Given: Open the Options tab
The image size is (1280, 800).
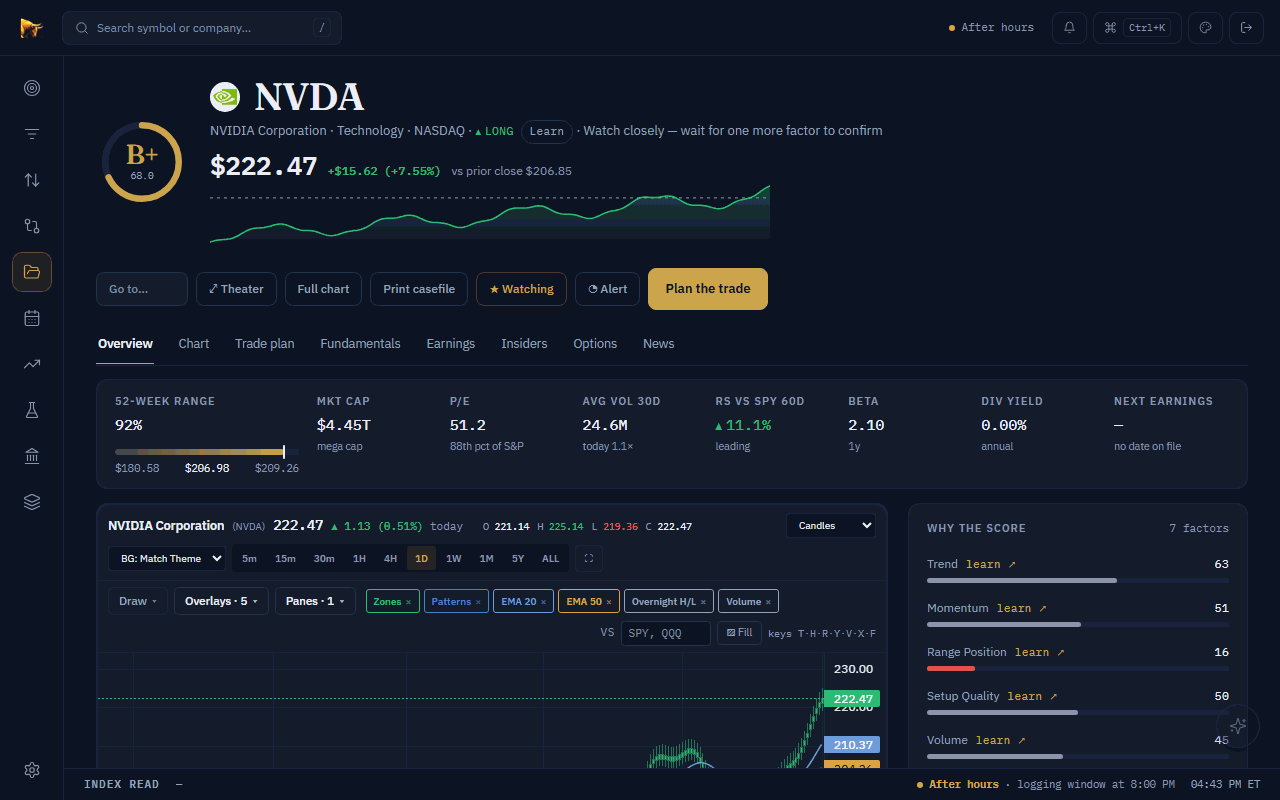Looking at the screenshot, I should point(595,343).
